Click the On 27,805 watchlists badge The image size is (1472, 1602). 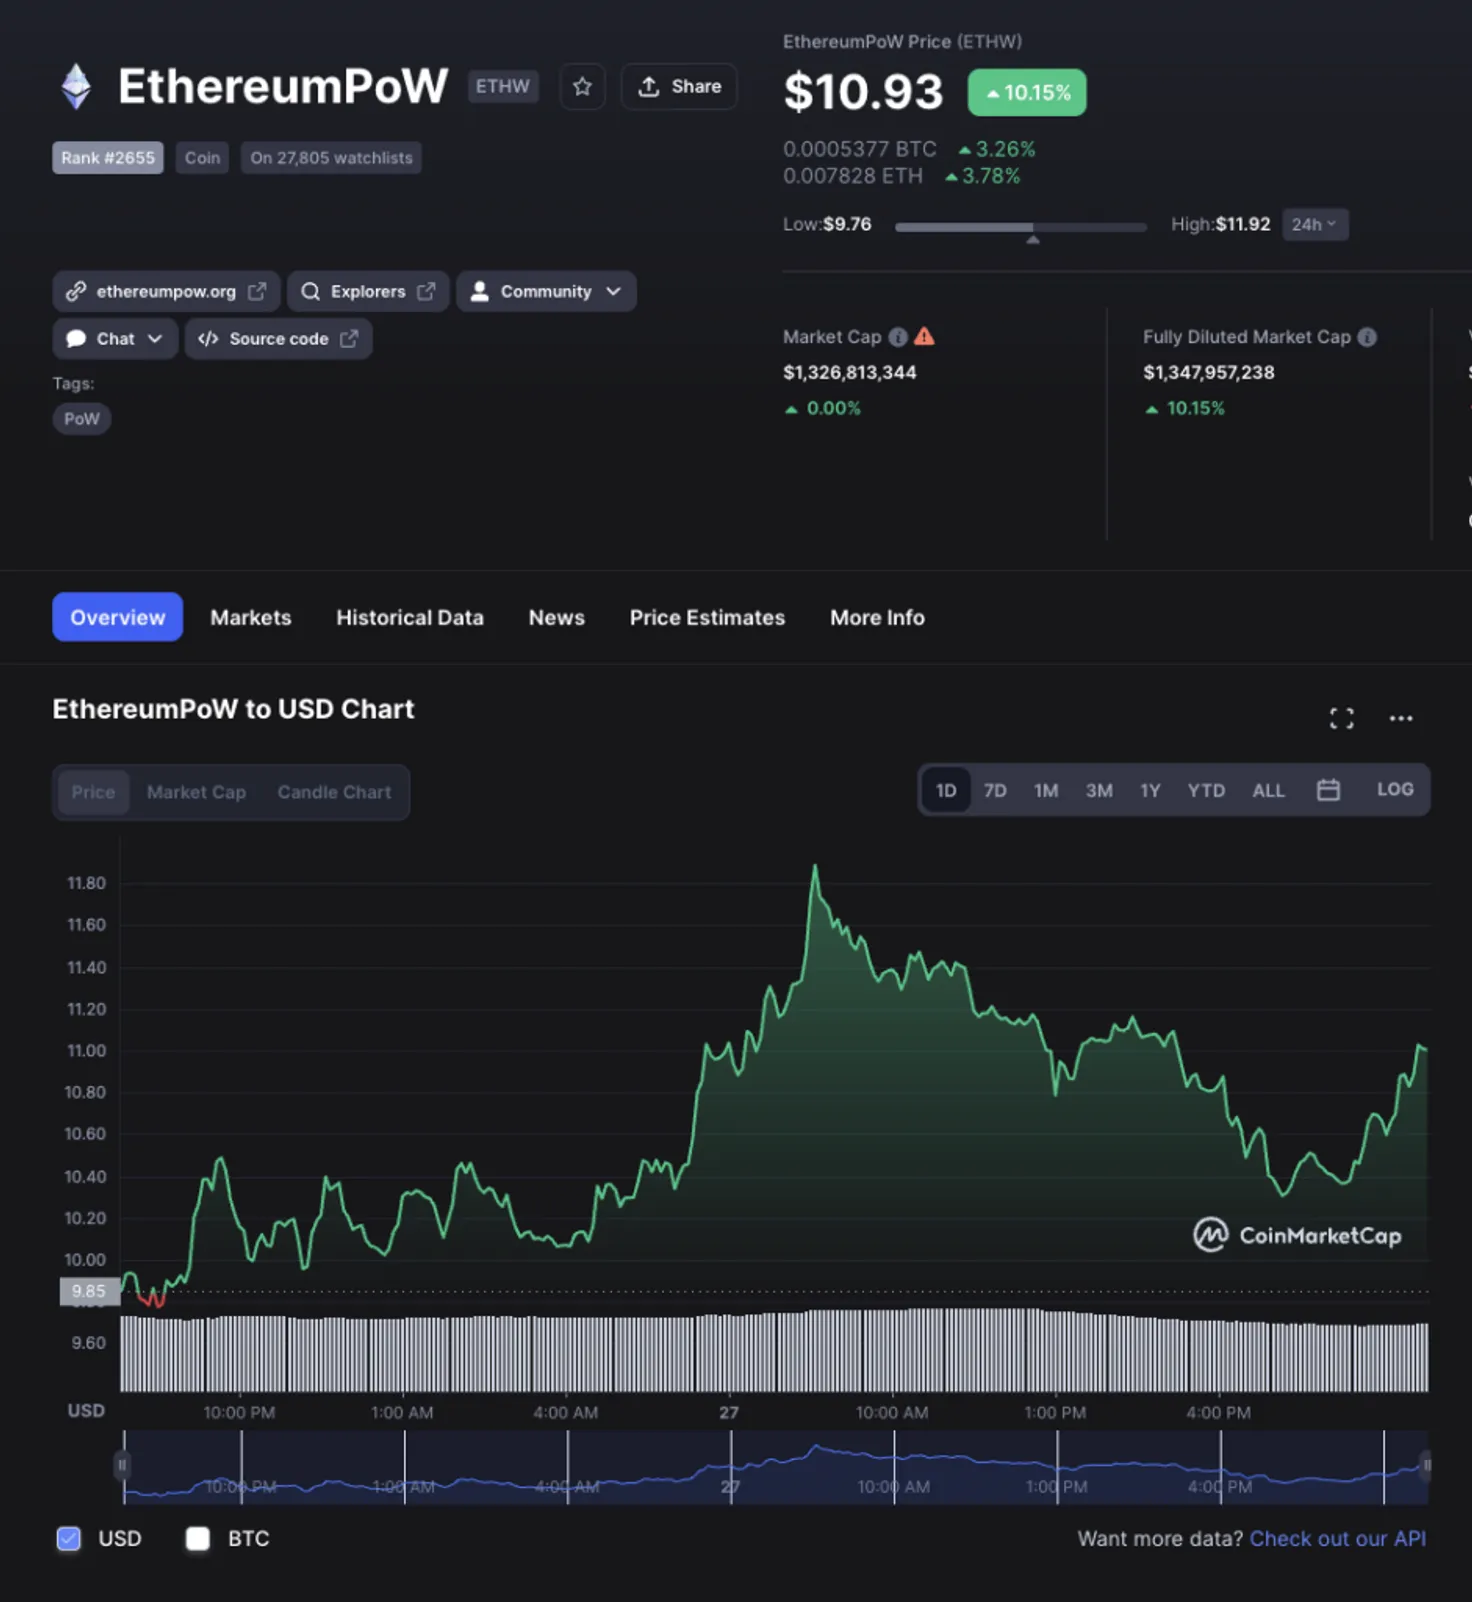tap(331, 158)
